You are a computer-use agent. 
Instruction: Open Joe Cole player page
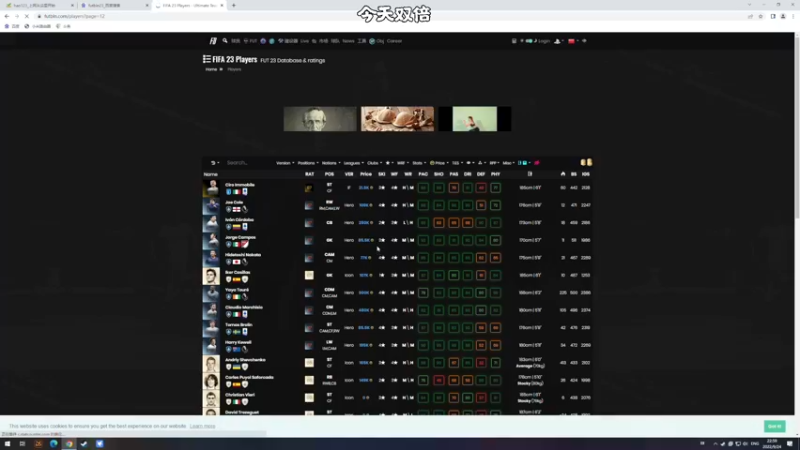(234, 202)
